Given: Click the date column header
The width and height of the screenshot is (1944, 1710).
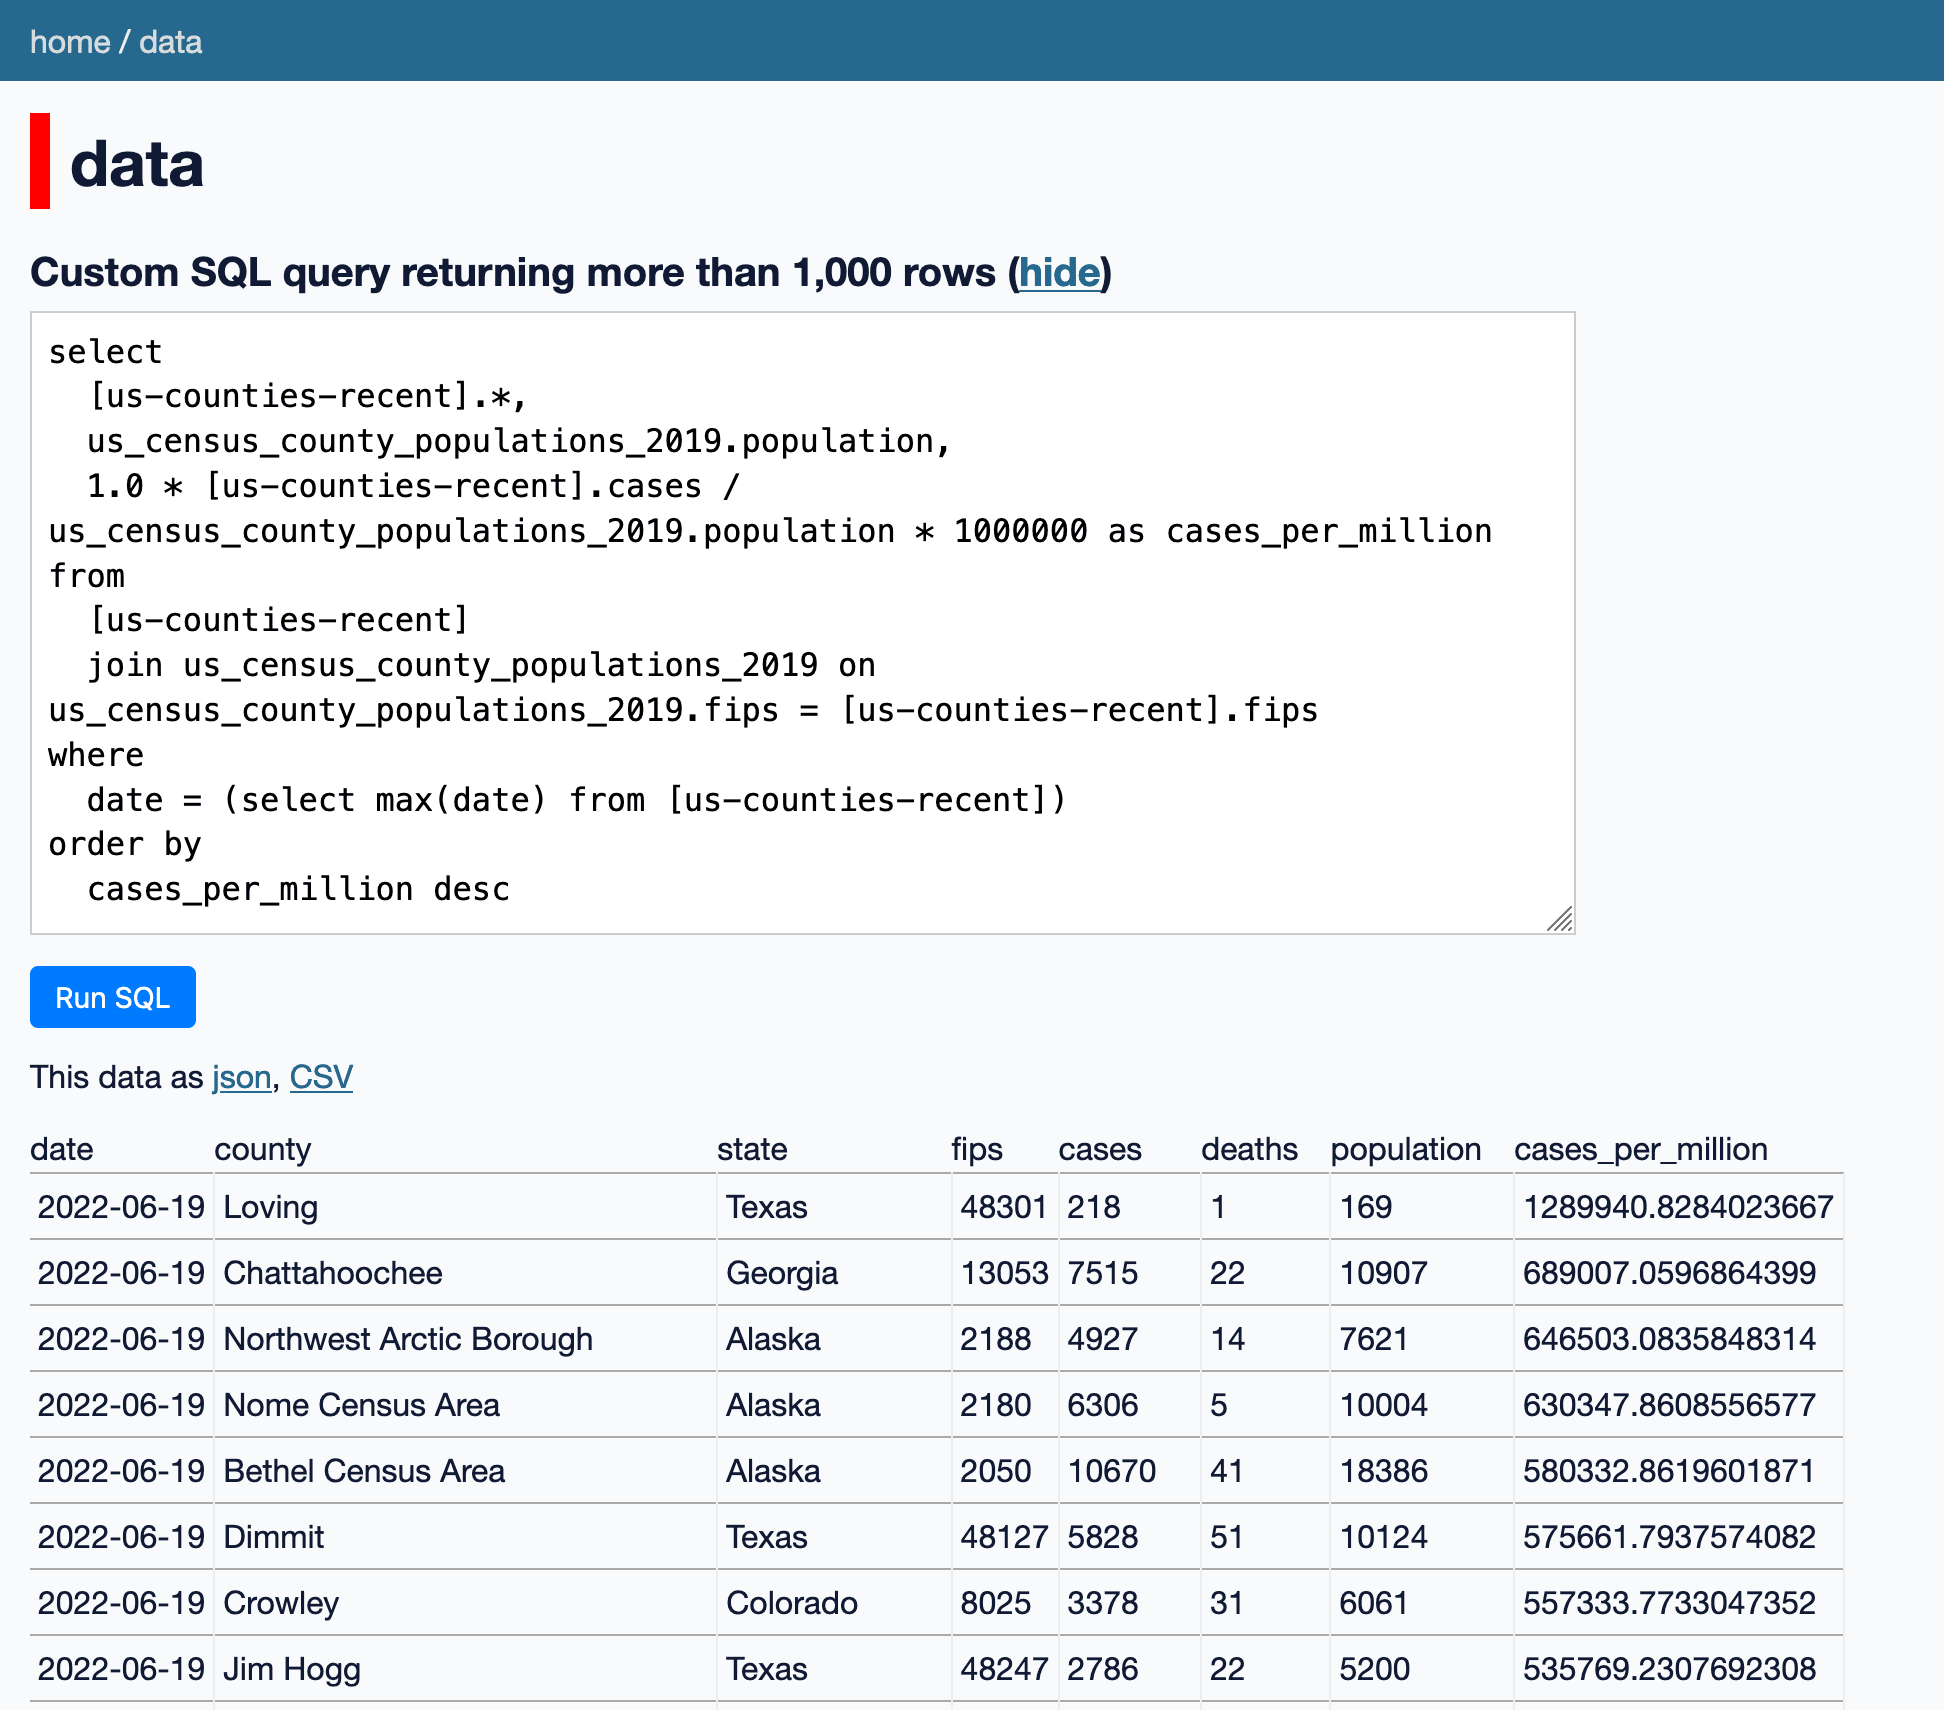Looking at the screenshot, I should pos(62,1149).
